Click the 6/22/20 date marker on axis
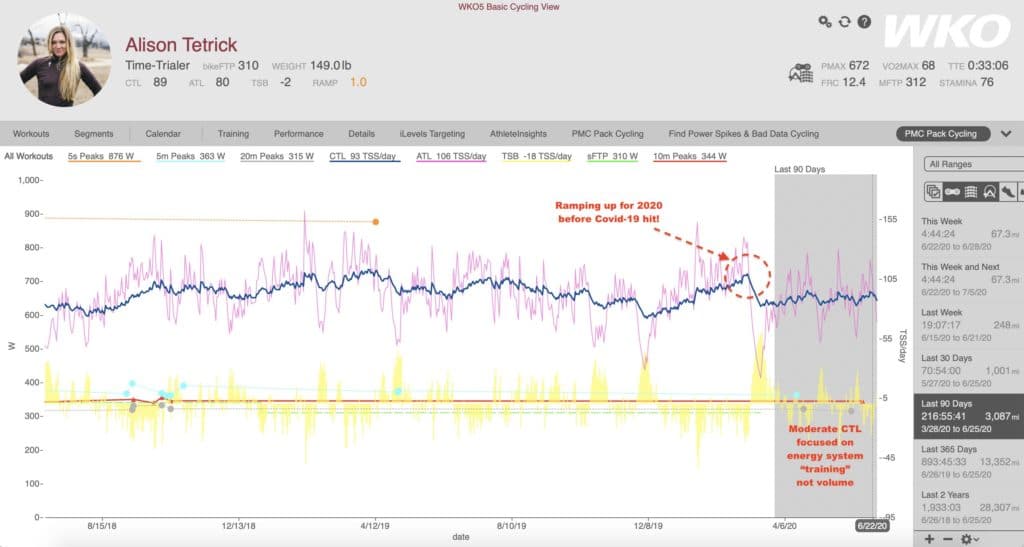Image resolution: width=1024 pixels, height=547 pixels. (872, 526)
